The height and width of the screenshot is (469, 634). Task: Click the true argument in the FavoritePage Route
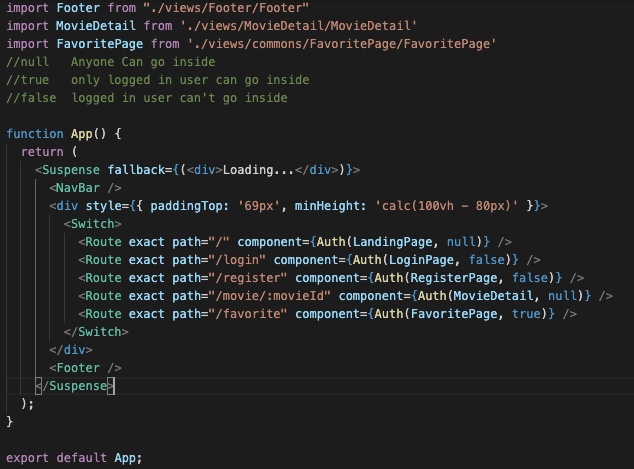point(526,314)
